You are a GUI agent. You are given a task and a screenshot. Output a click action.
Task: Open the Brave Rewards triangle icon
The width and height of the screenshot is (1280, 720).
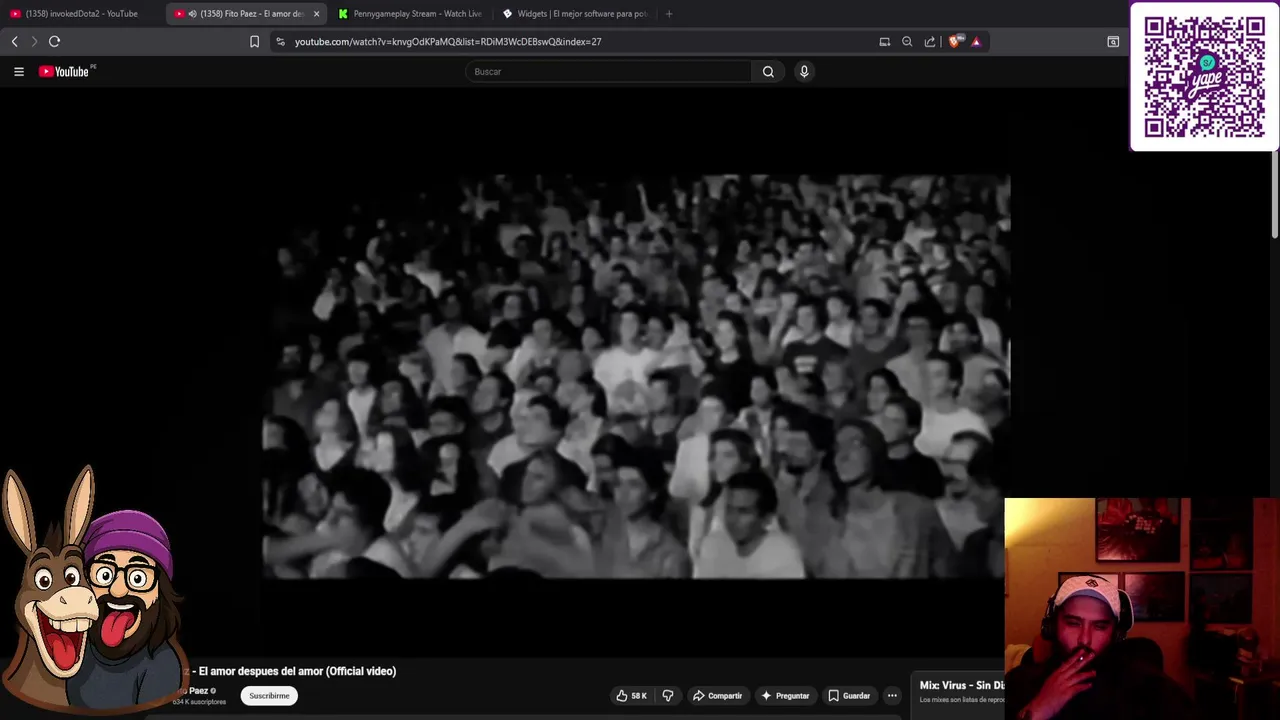[976, 41]
